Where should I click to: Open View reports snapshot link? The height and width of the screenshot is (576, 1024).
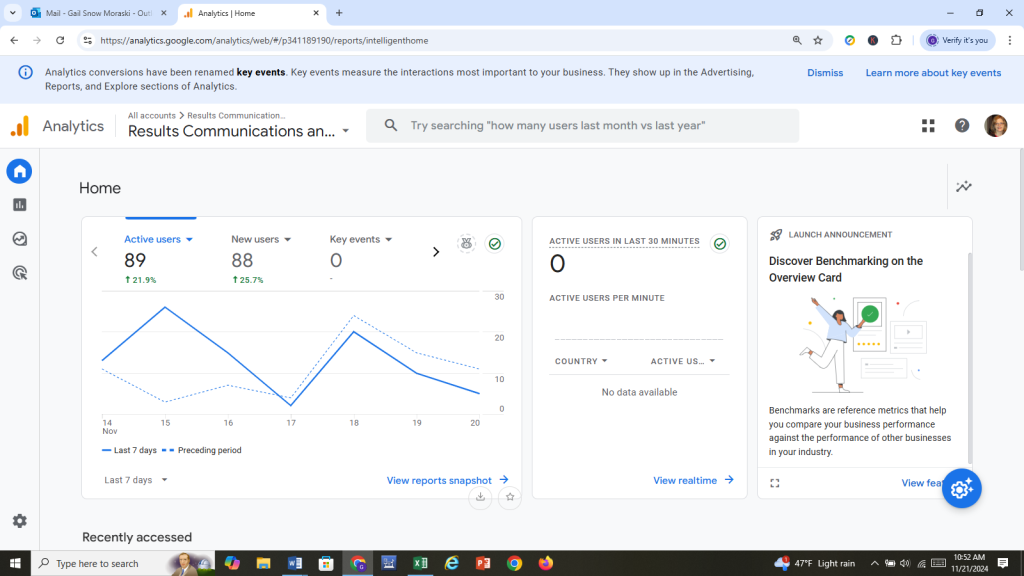pos(447,481)
